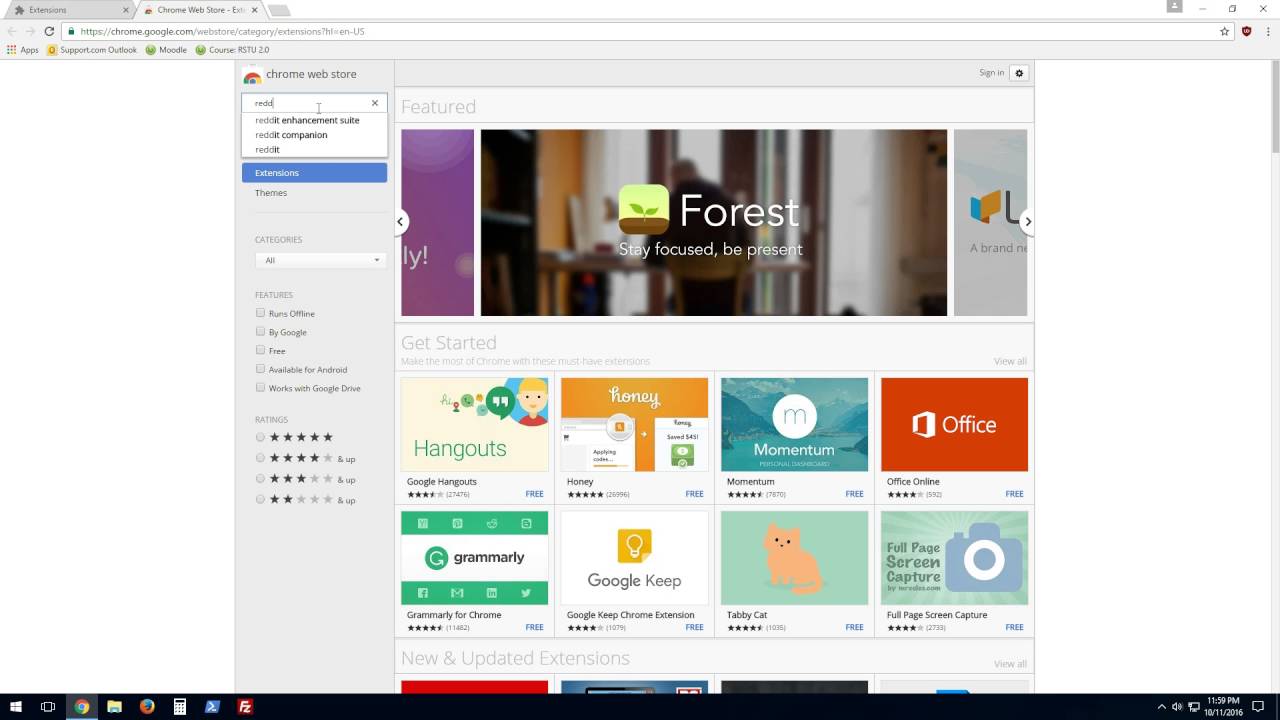Image resolution: width=1280 pixels, height=720 pixels.
Task: Select three stars & up rating
Action: (260, 479)
